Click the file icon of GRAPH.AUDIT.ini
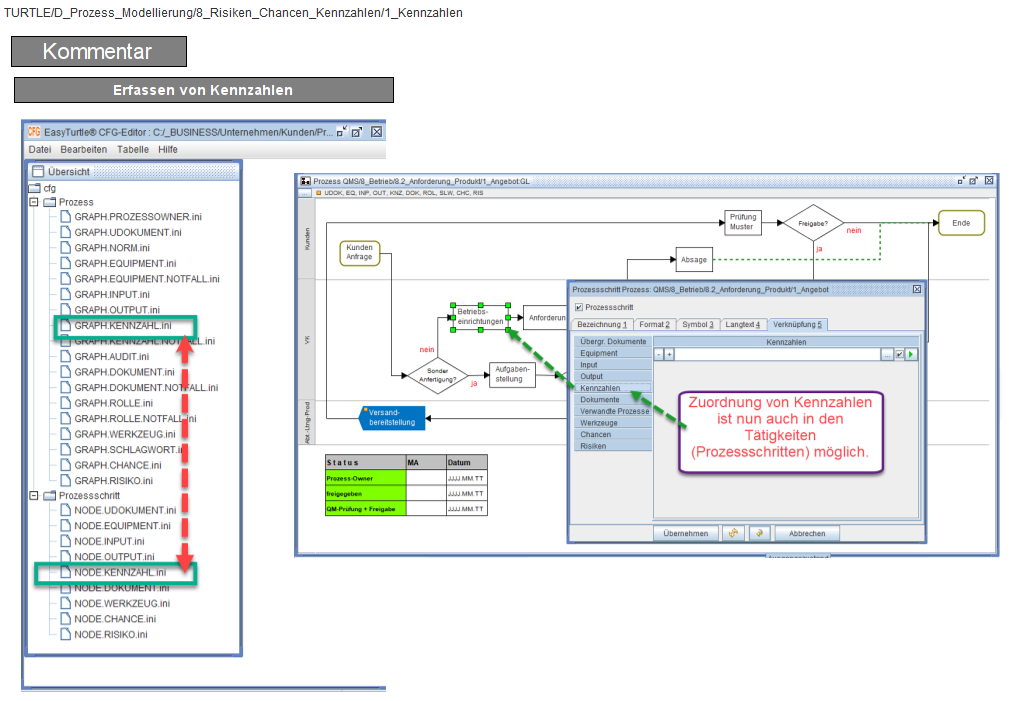 (65, 356)
